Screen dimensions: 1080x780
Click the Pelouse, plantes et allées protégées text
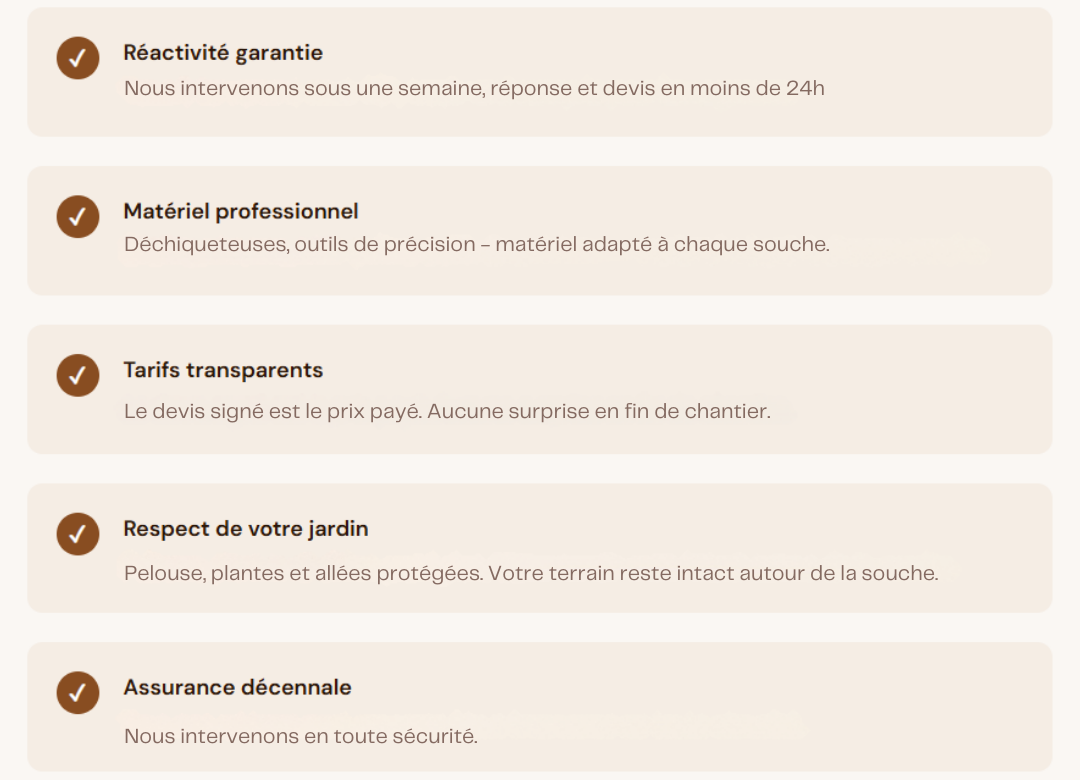(531, 574)
